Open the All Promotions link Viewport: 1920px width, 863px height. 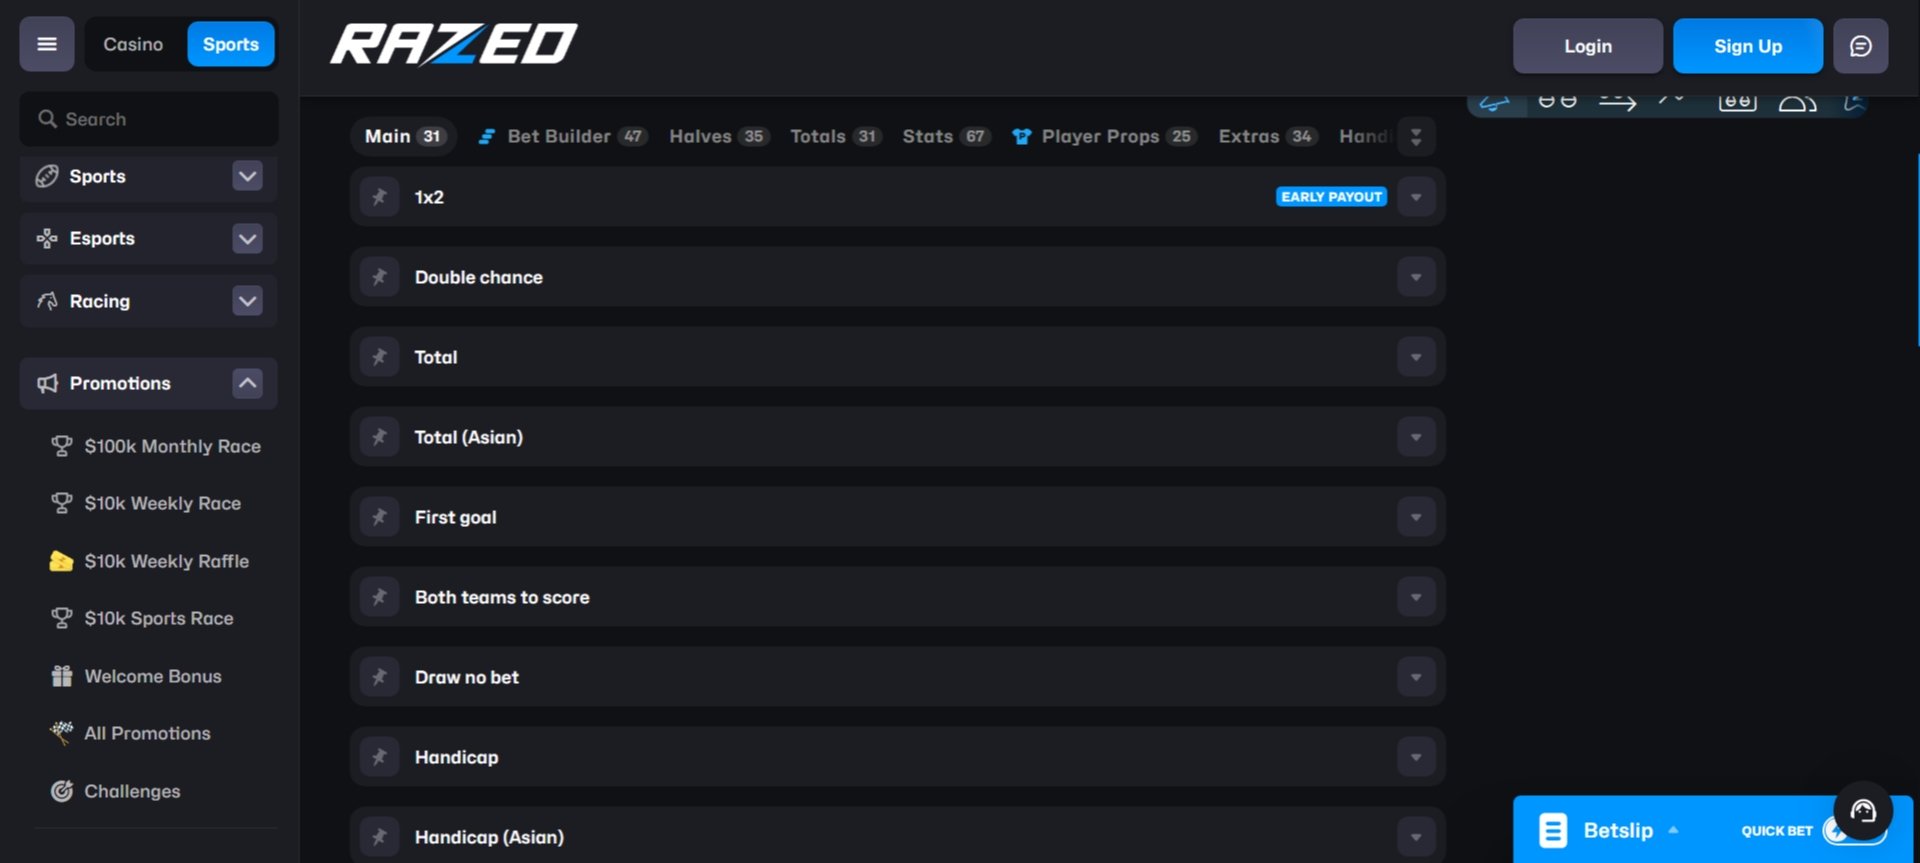[147, 733]
